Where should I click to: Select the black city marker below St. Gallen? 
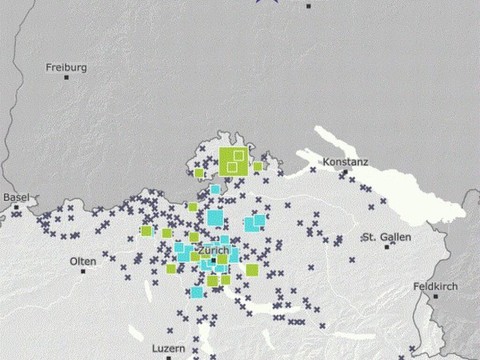(x=387, y=247)
